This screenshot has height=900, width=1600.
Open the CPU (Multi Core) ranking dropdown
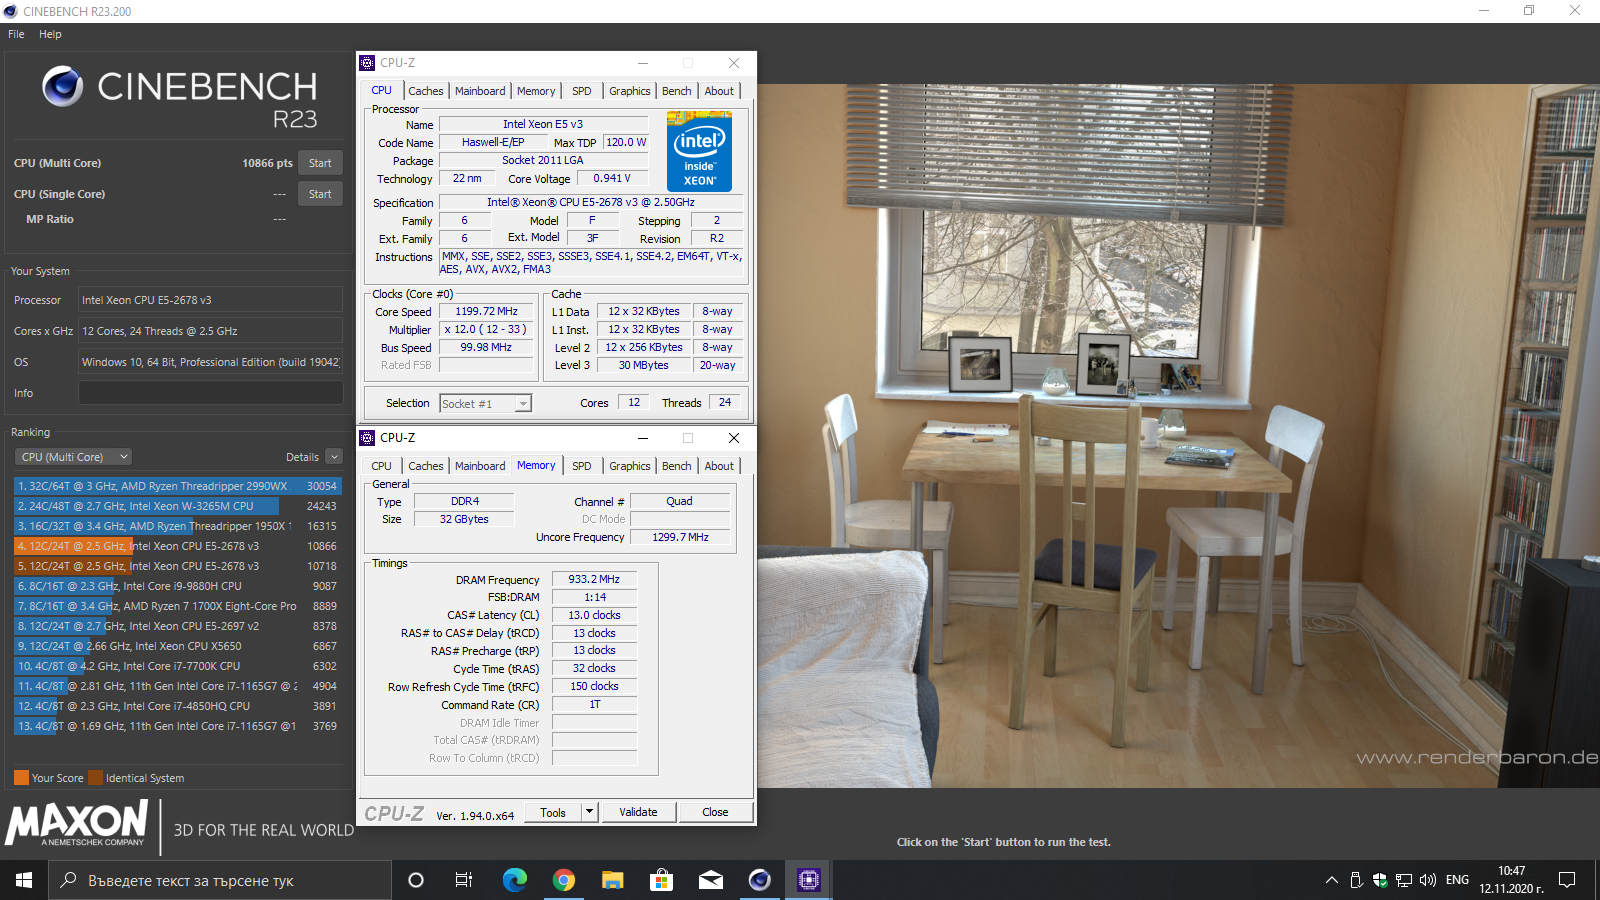click(x=73, y=457)
